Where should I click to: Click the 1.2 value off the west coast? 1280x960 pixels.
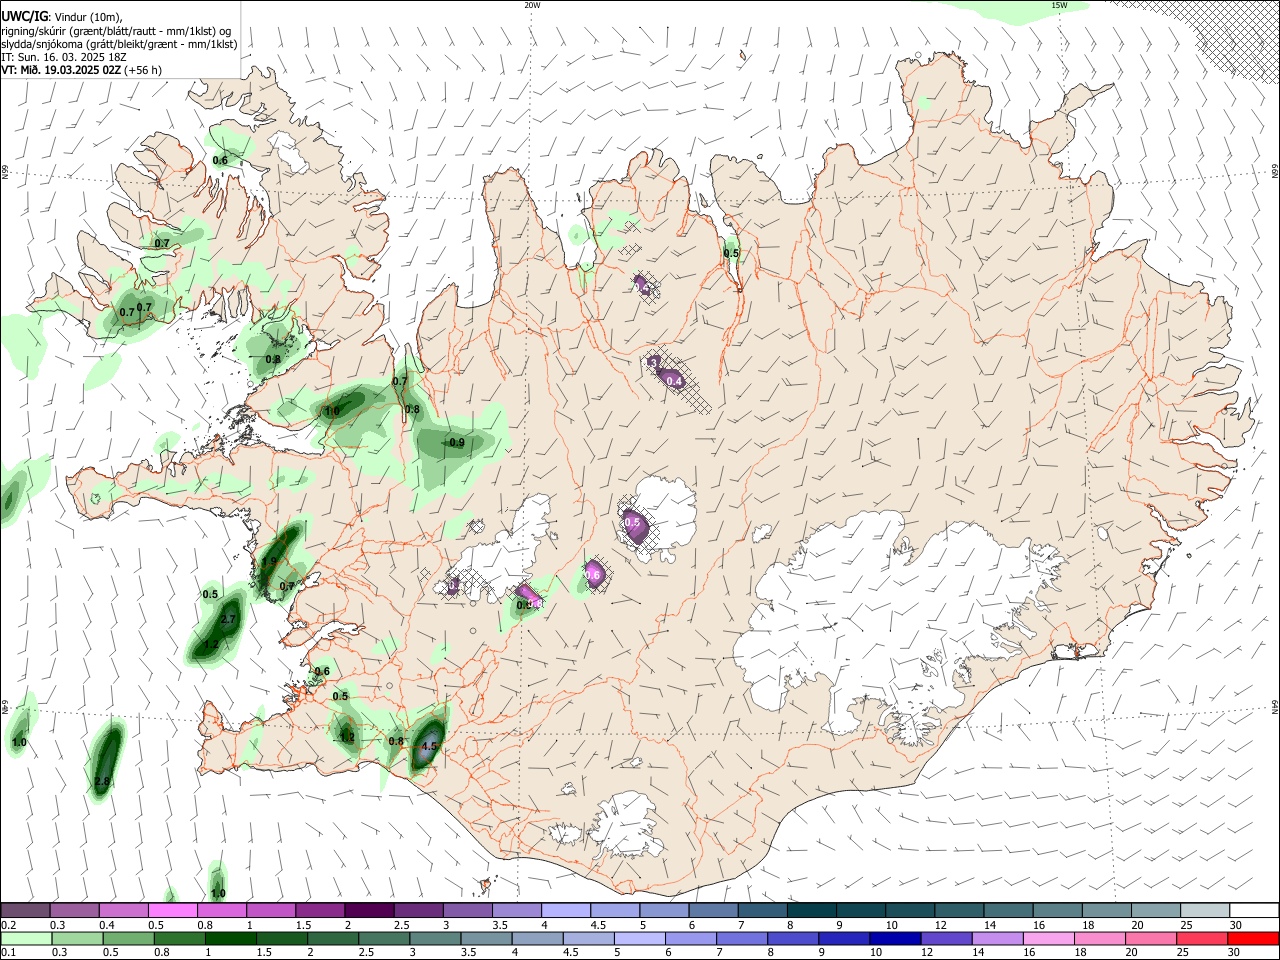click(x=211, y=645)
